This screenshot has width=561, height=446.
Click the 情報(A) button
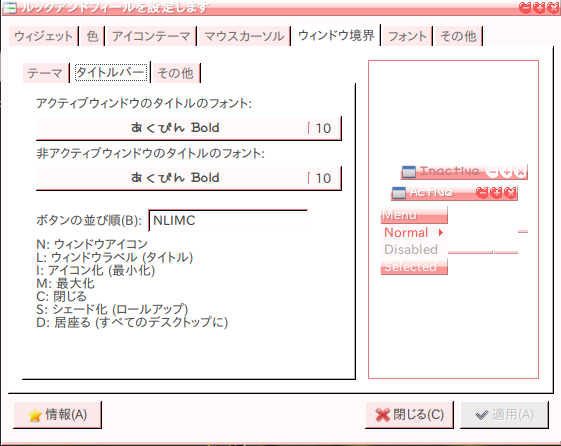click(x=57, y=415)
